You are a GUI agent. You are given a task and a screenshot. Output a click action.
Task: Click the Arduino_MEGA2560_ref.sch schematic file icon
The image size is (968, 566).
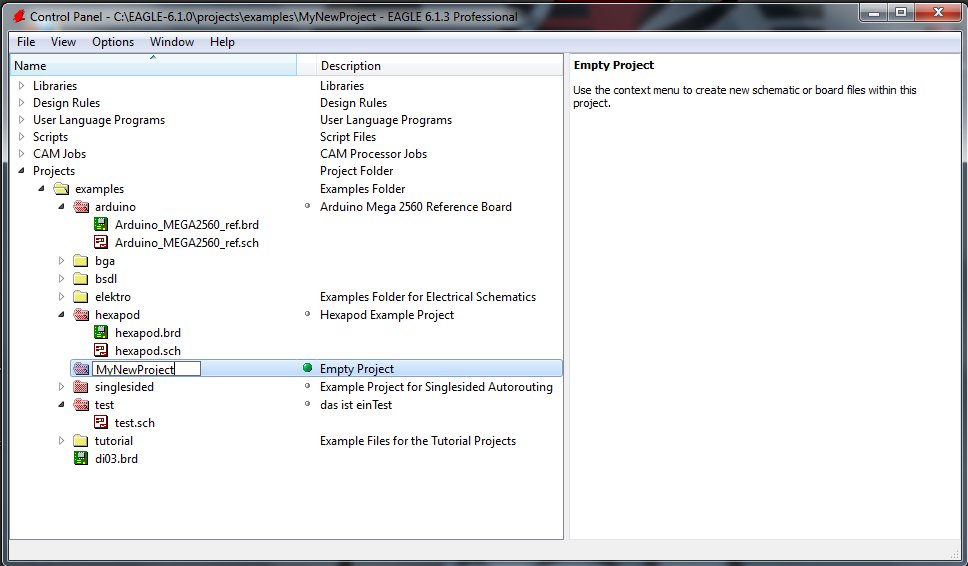coord(101,243)
